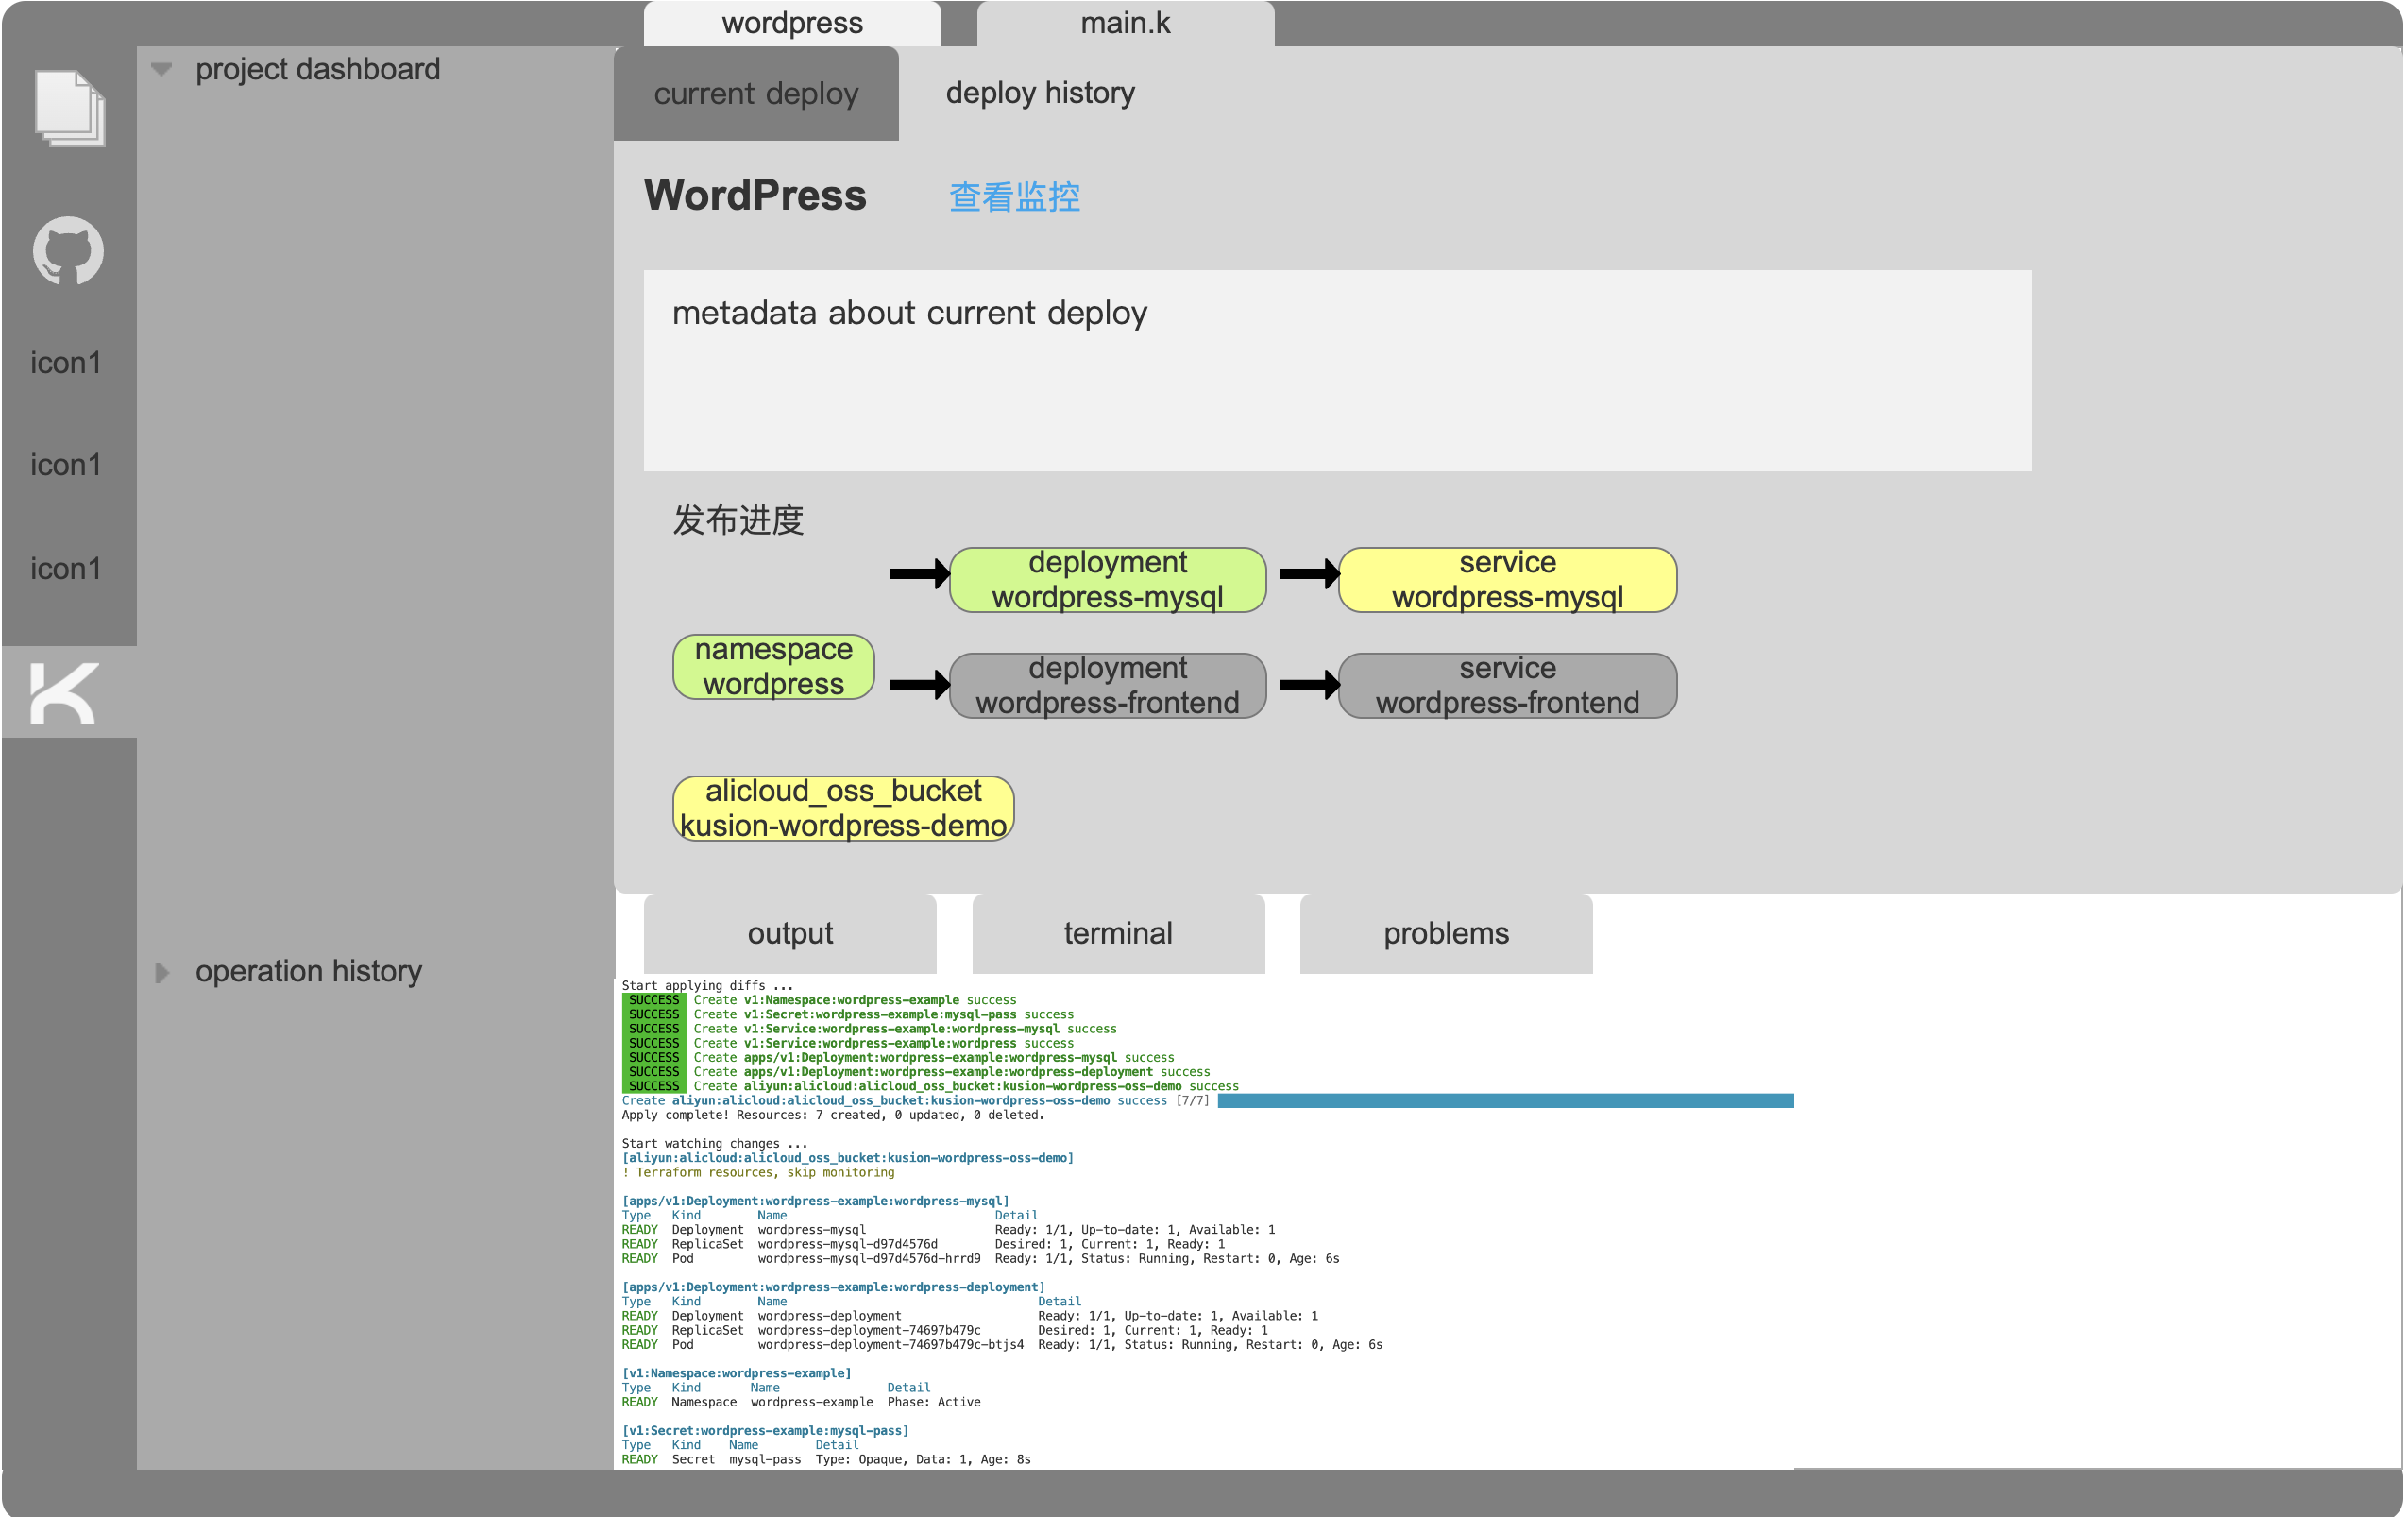Image resolution: width=2408 pixels, height=1517 pixels.
Task: Click the [v1:Secret:wordpress-example:mysql-pass] header line
Action: point(765,1431)
